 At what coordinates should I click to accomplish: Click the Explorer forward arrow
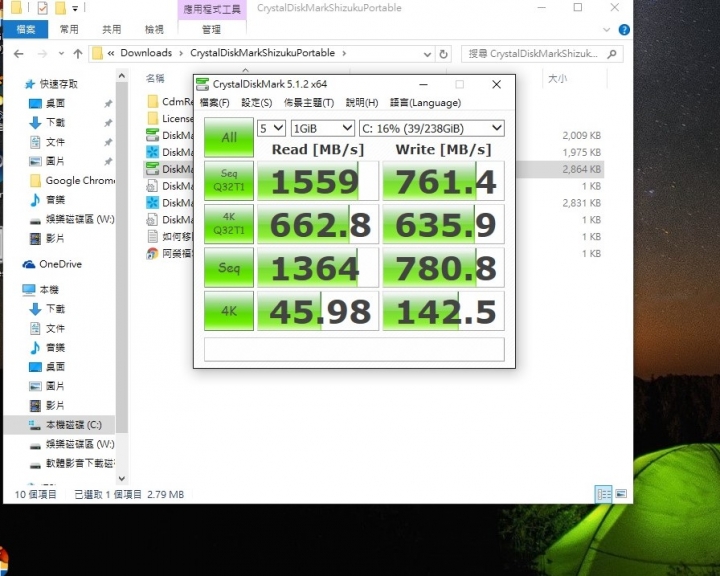42,54
